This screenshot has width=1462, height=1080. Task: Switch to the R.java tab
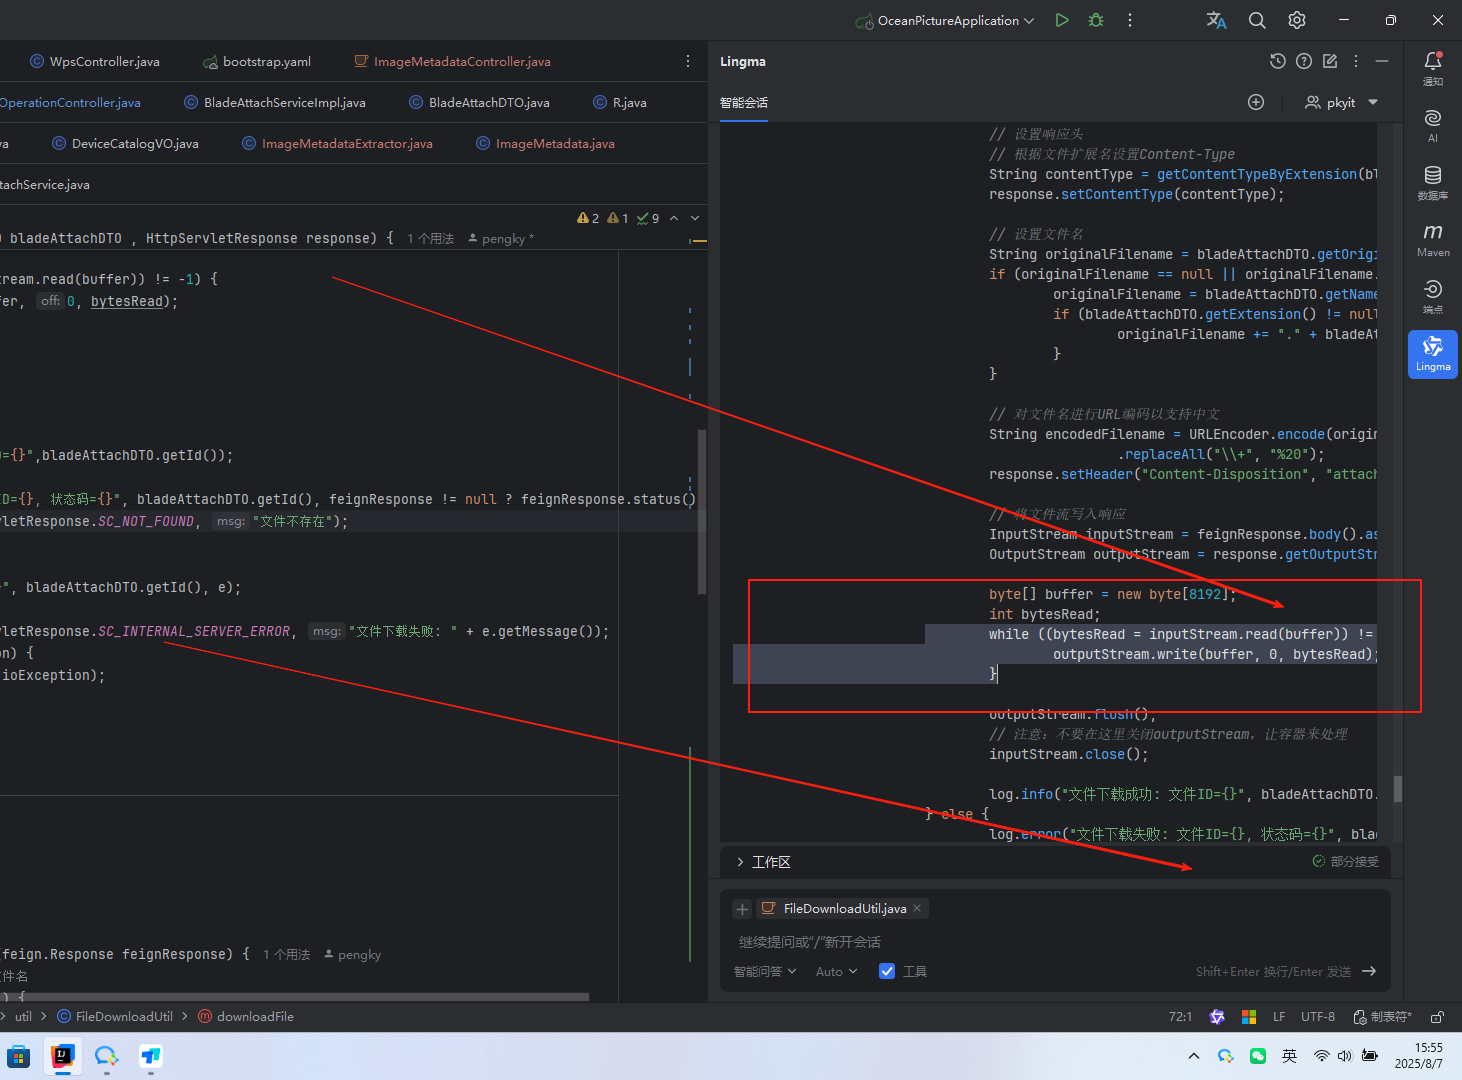click(x=620, y=102)
